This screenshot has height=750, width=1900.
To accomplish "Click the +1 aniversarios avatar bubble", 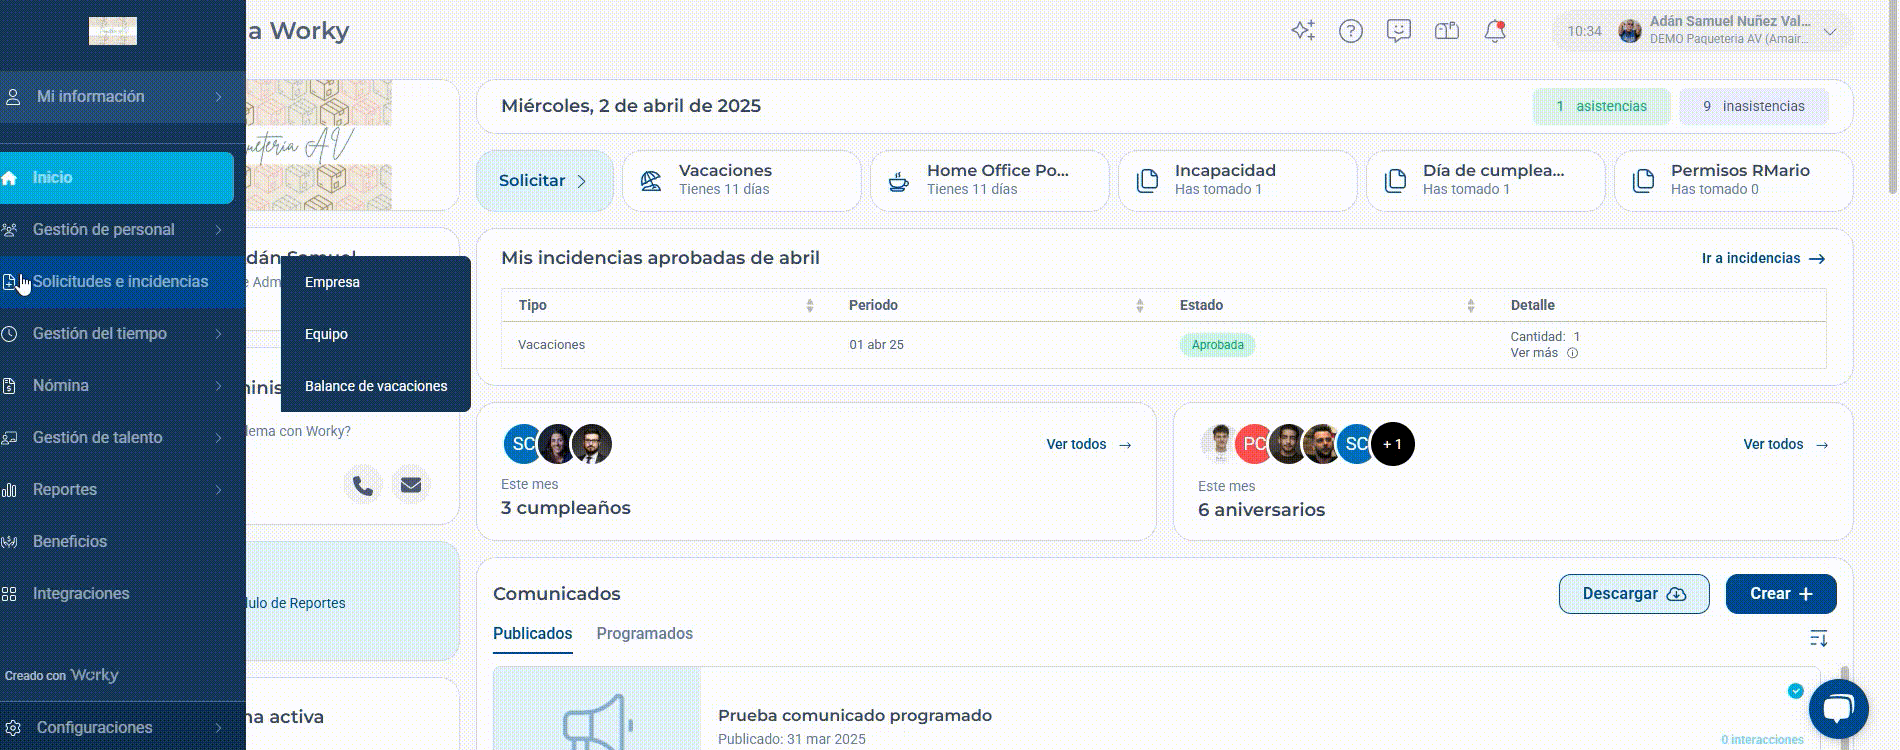I will [1393, 444].
